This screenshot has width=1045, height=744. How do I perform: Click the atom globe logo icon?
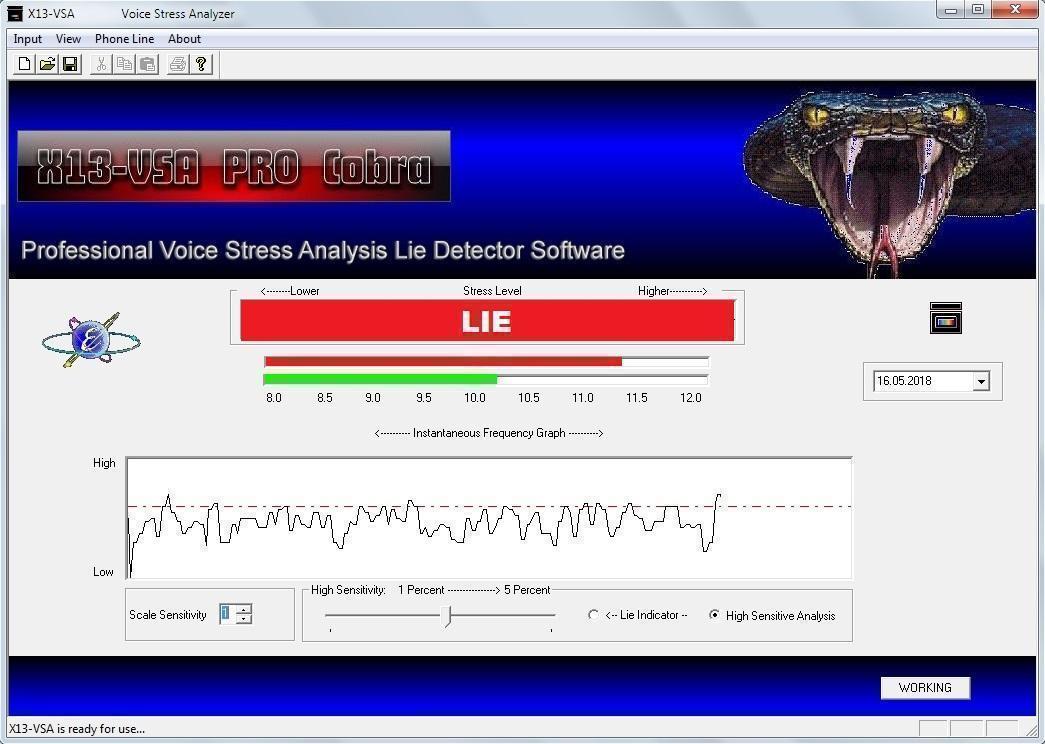click(90, 340)
